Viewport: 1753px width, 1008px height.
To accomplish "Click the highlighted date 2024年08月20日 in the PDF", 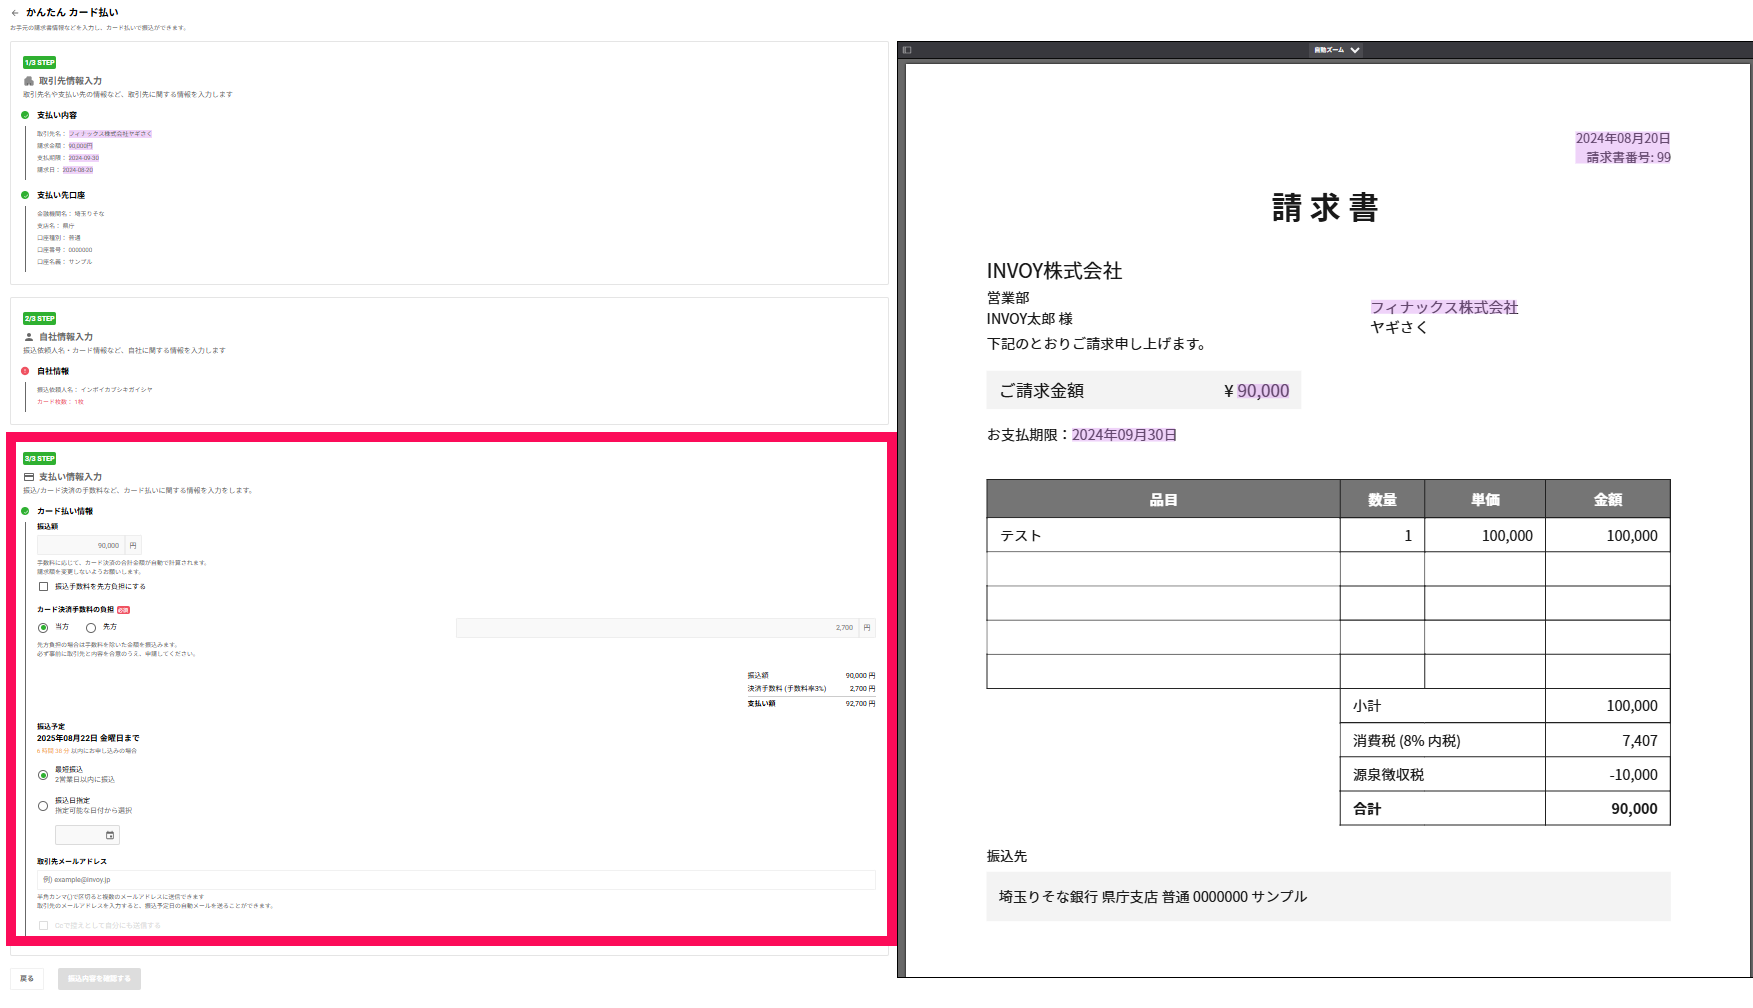I will 1623,139.
